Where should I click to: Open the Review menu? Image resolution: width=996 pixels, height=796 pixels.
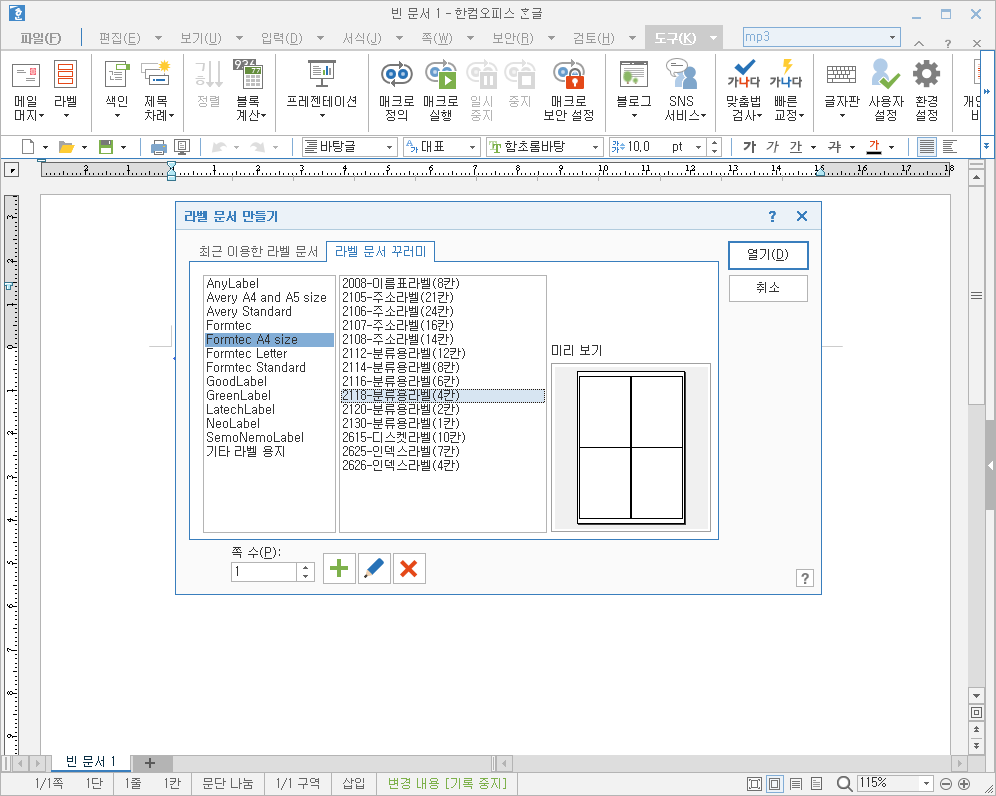coord(594,39)
